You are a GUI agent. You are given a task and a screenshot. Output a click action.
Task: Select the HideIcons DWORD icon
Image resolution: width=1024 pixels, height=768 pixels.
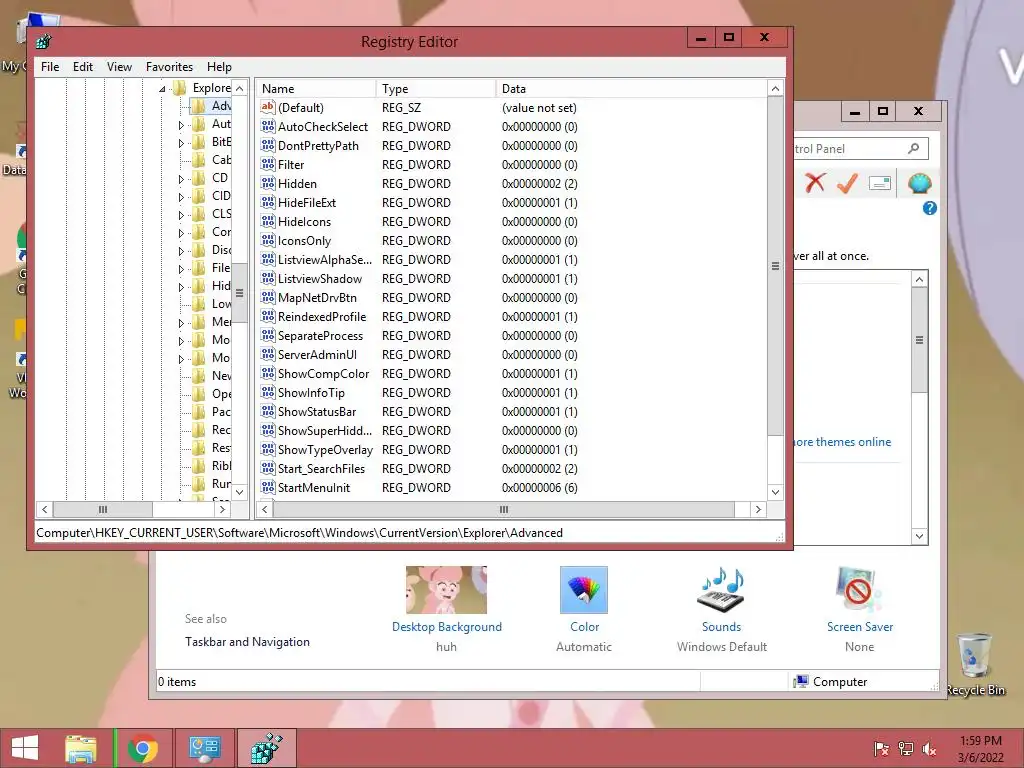point(268,221)
